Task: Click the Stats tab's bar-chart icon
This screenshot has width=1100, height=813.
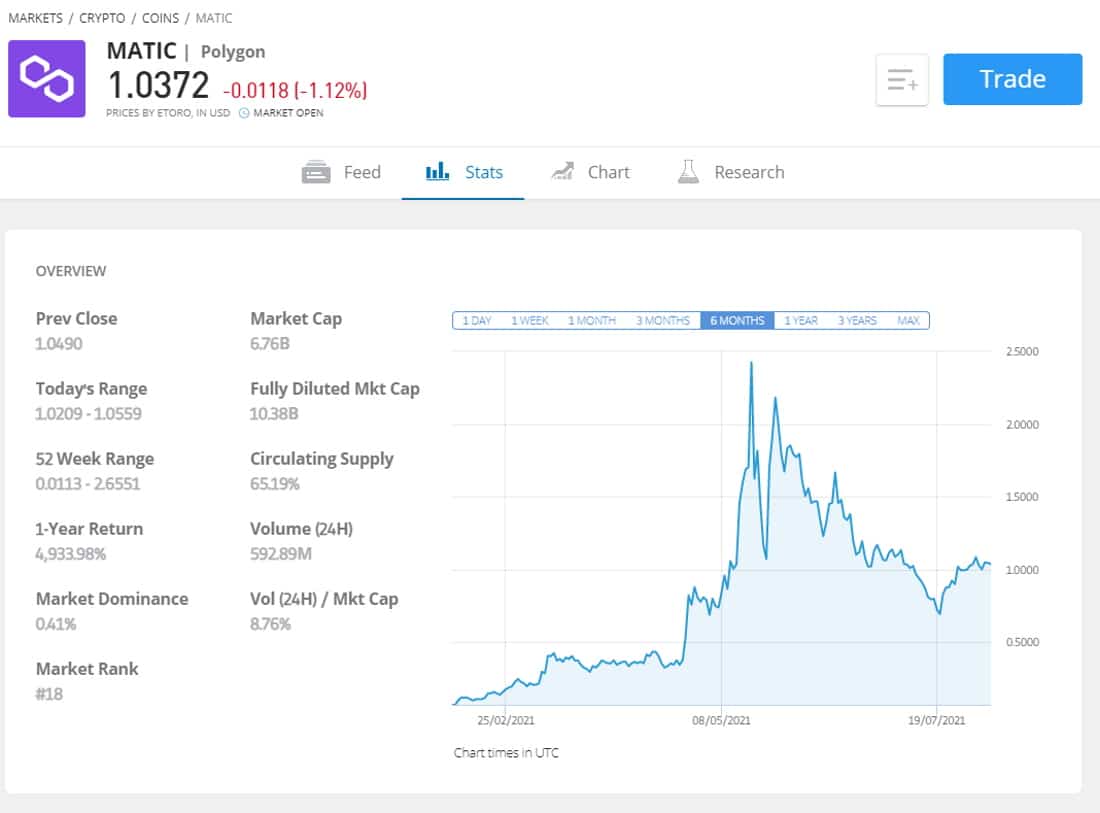Action: tap(437, 171)
